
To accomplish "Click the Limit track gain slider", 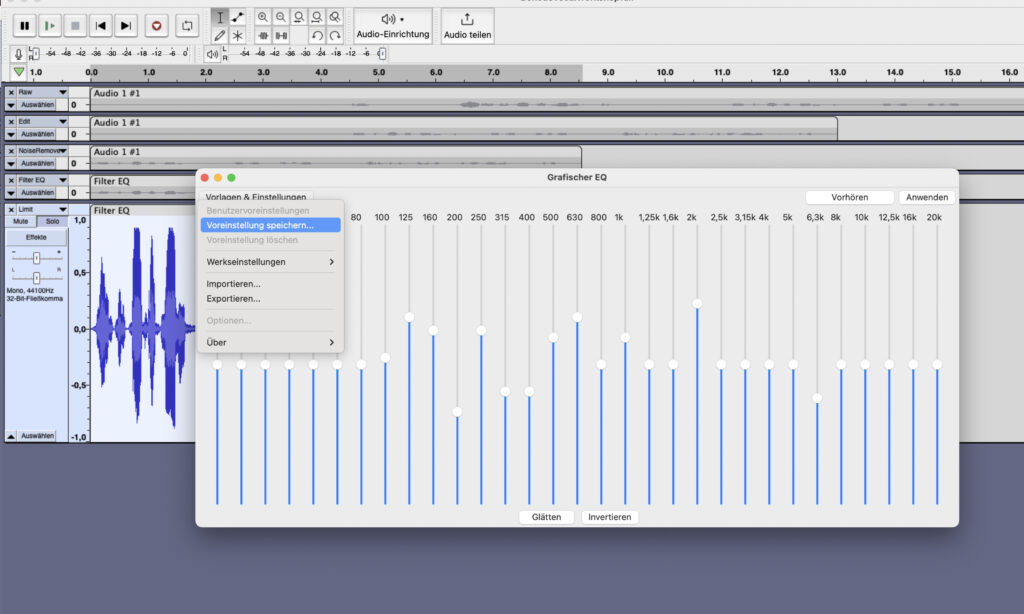I will click(37, 258).
